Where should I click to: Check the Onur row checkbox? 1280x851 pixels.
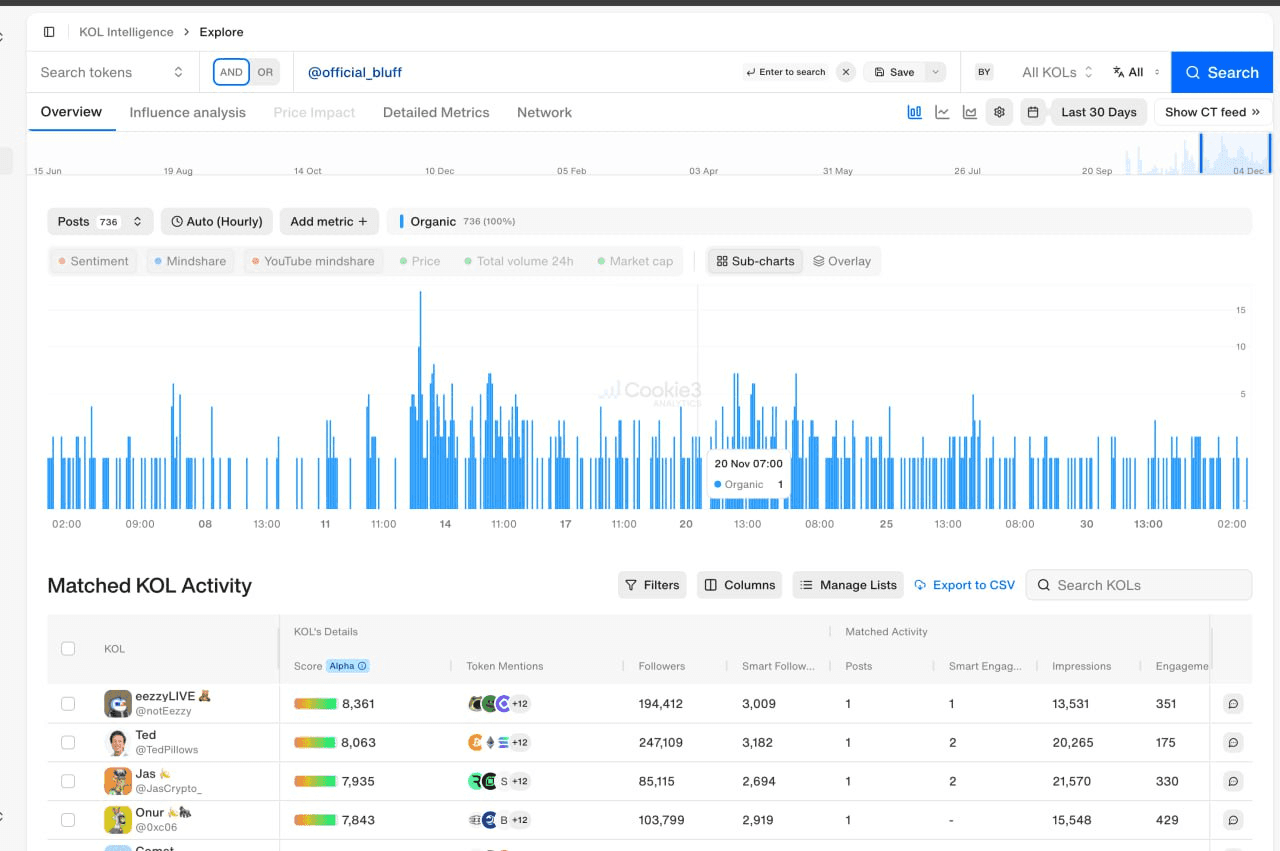pyautogui.click(x=68, y=820)
